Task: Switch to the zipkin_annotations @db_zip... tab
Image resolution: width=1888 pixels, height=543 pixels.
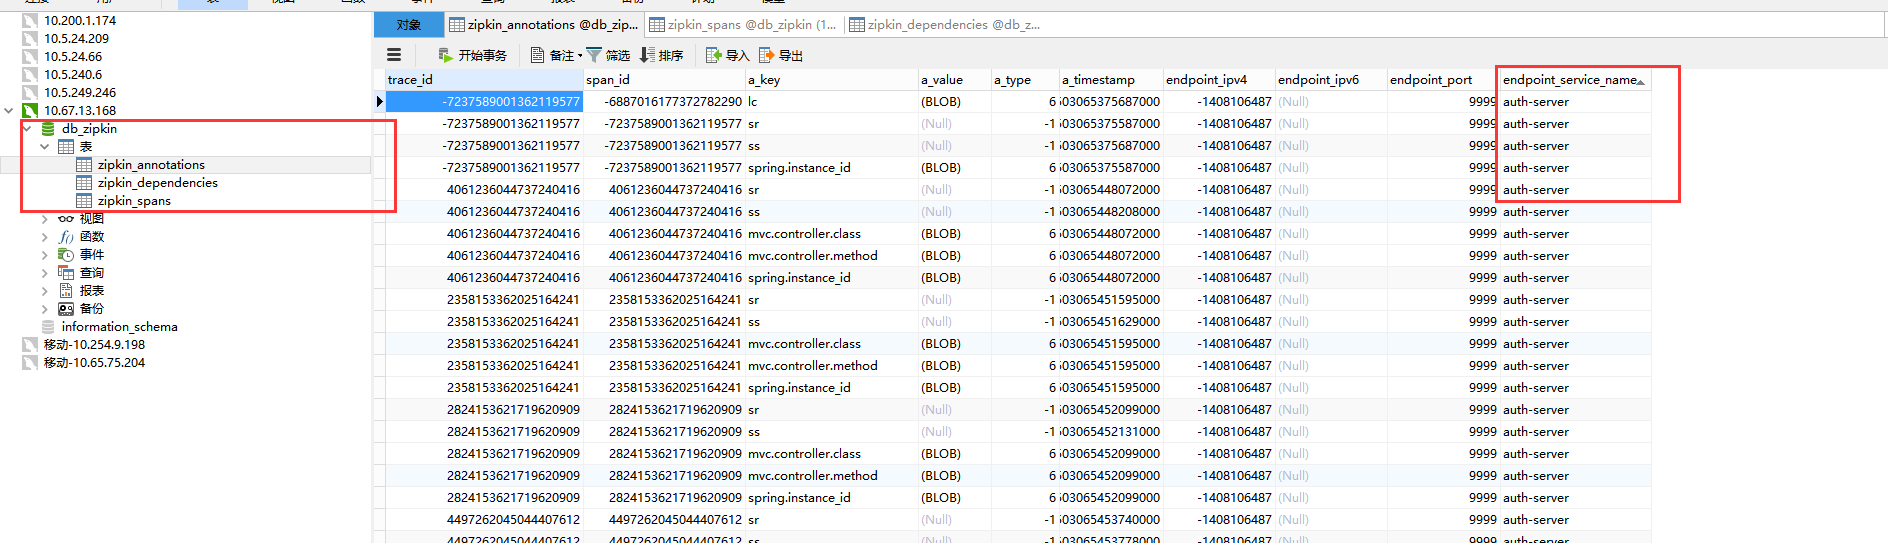Action: (x=543, y=25)
